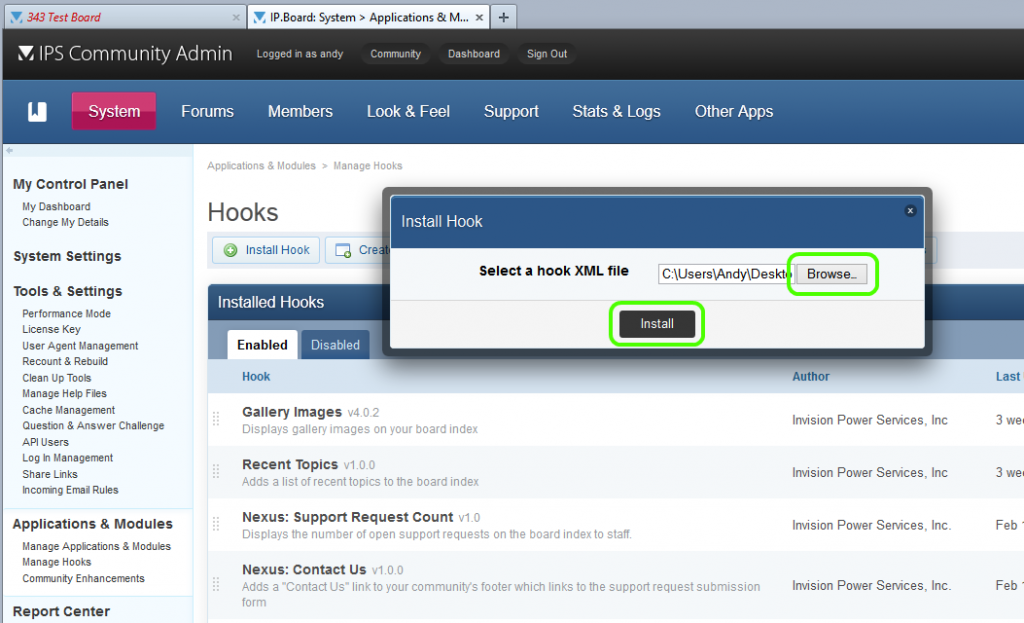The image size is (1024, 623).
Task: Click the IPS bookmark icon in navigation bar
Action: coord(37,112)
